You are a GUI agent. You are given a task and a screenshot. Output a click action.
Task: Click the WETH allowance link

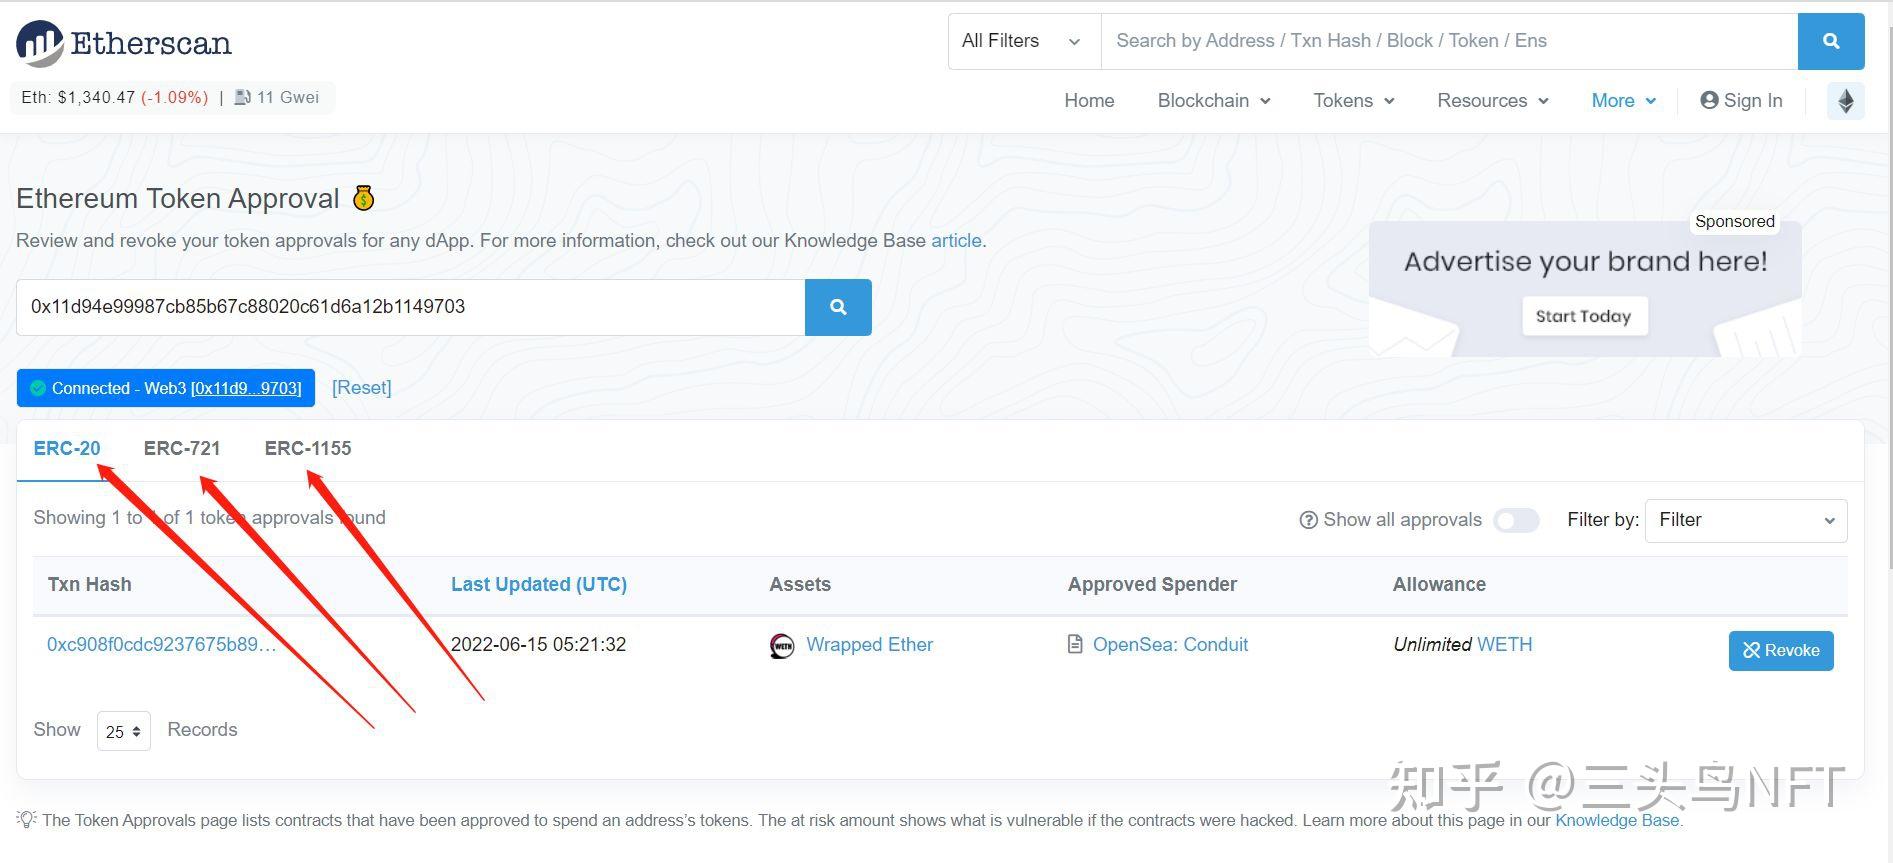1504,645
